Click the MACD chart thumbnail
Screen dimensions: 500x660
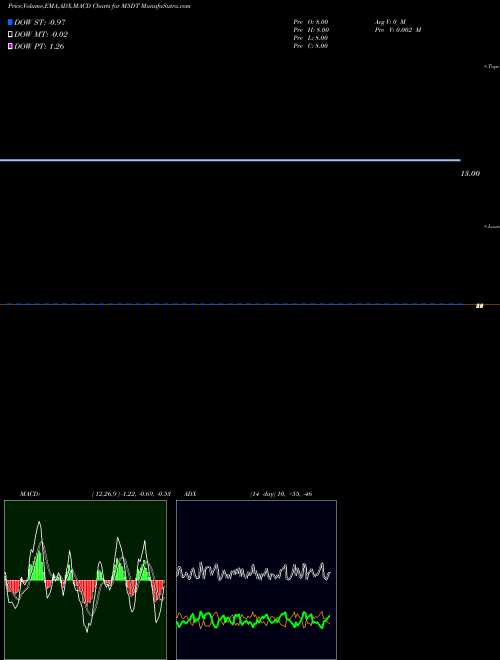click(85, 580)
